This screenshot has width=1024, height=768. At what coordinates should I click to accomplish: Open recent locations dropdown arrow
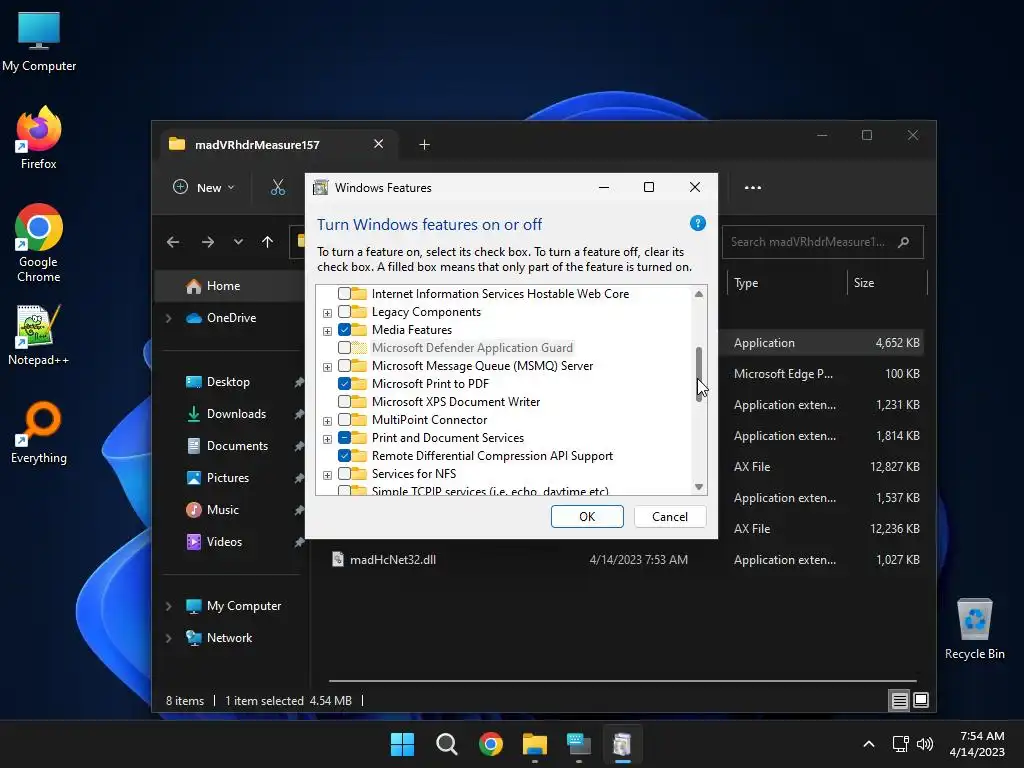pyautogui.click(x=238, y=242)
